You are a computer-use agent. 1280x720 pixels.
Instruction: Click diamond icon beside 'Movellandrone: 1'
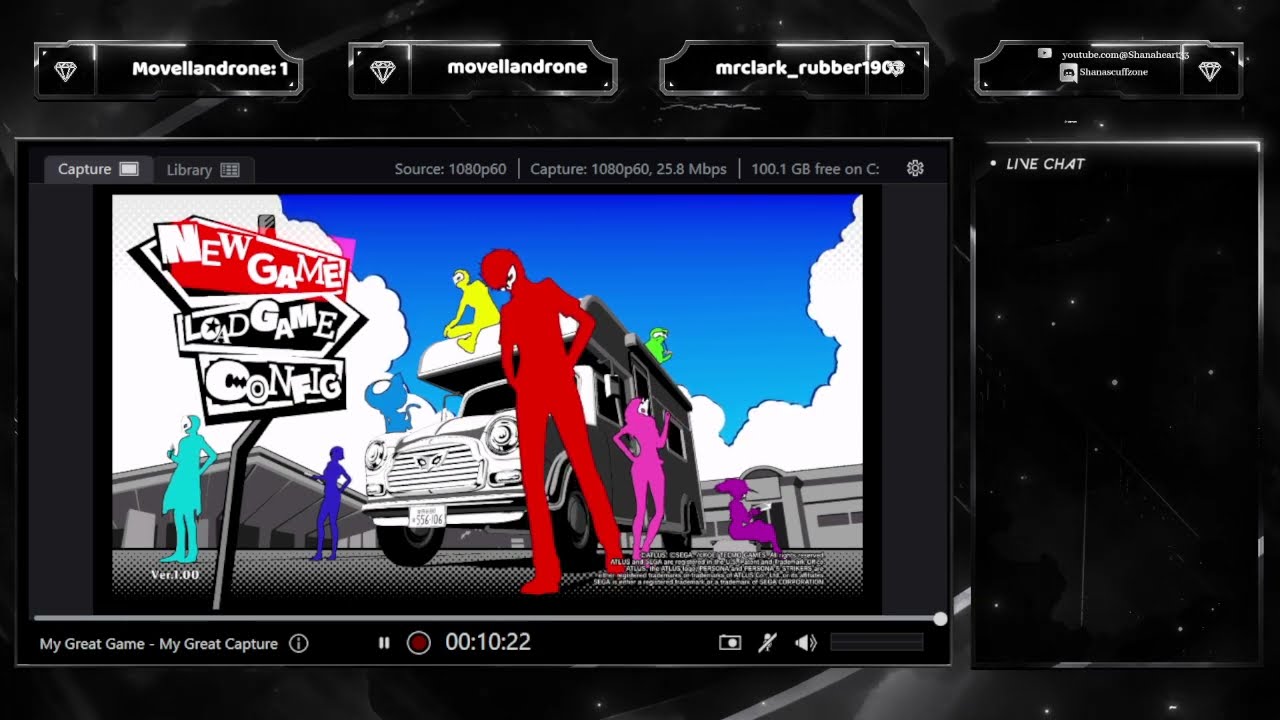(x=66, y=72)
